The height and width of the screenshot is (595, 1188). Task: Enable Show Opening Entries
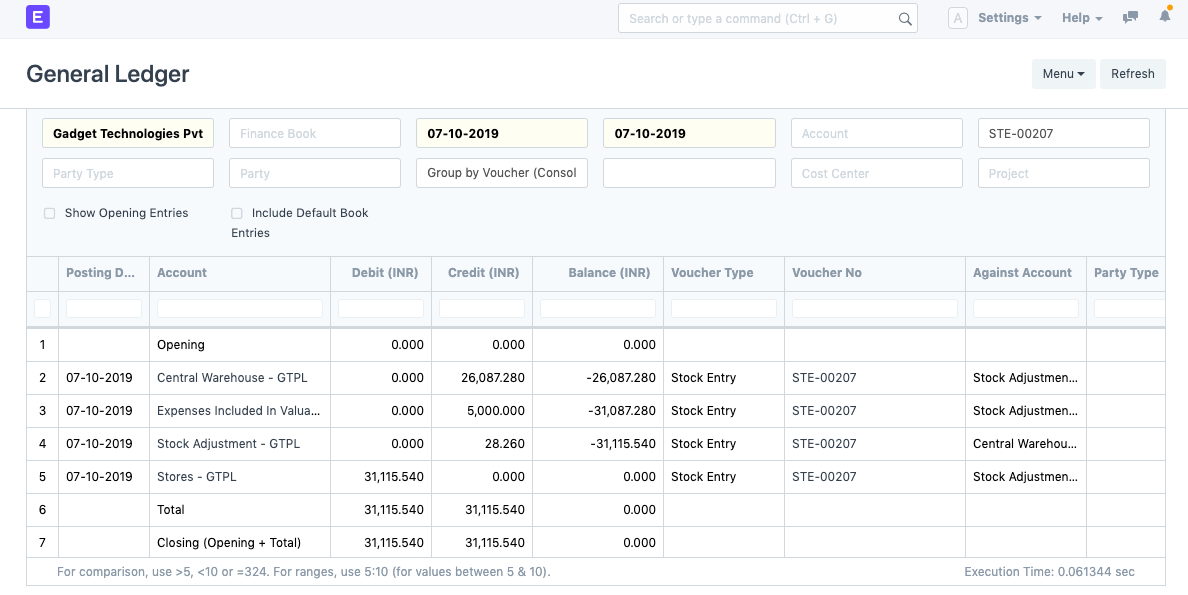(49, 213)
